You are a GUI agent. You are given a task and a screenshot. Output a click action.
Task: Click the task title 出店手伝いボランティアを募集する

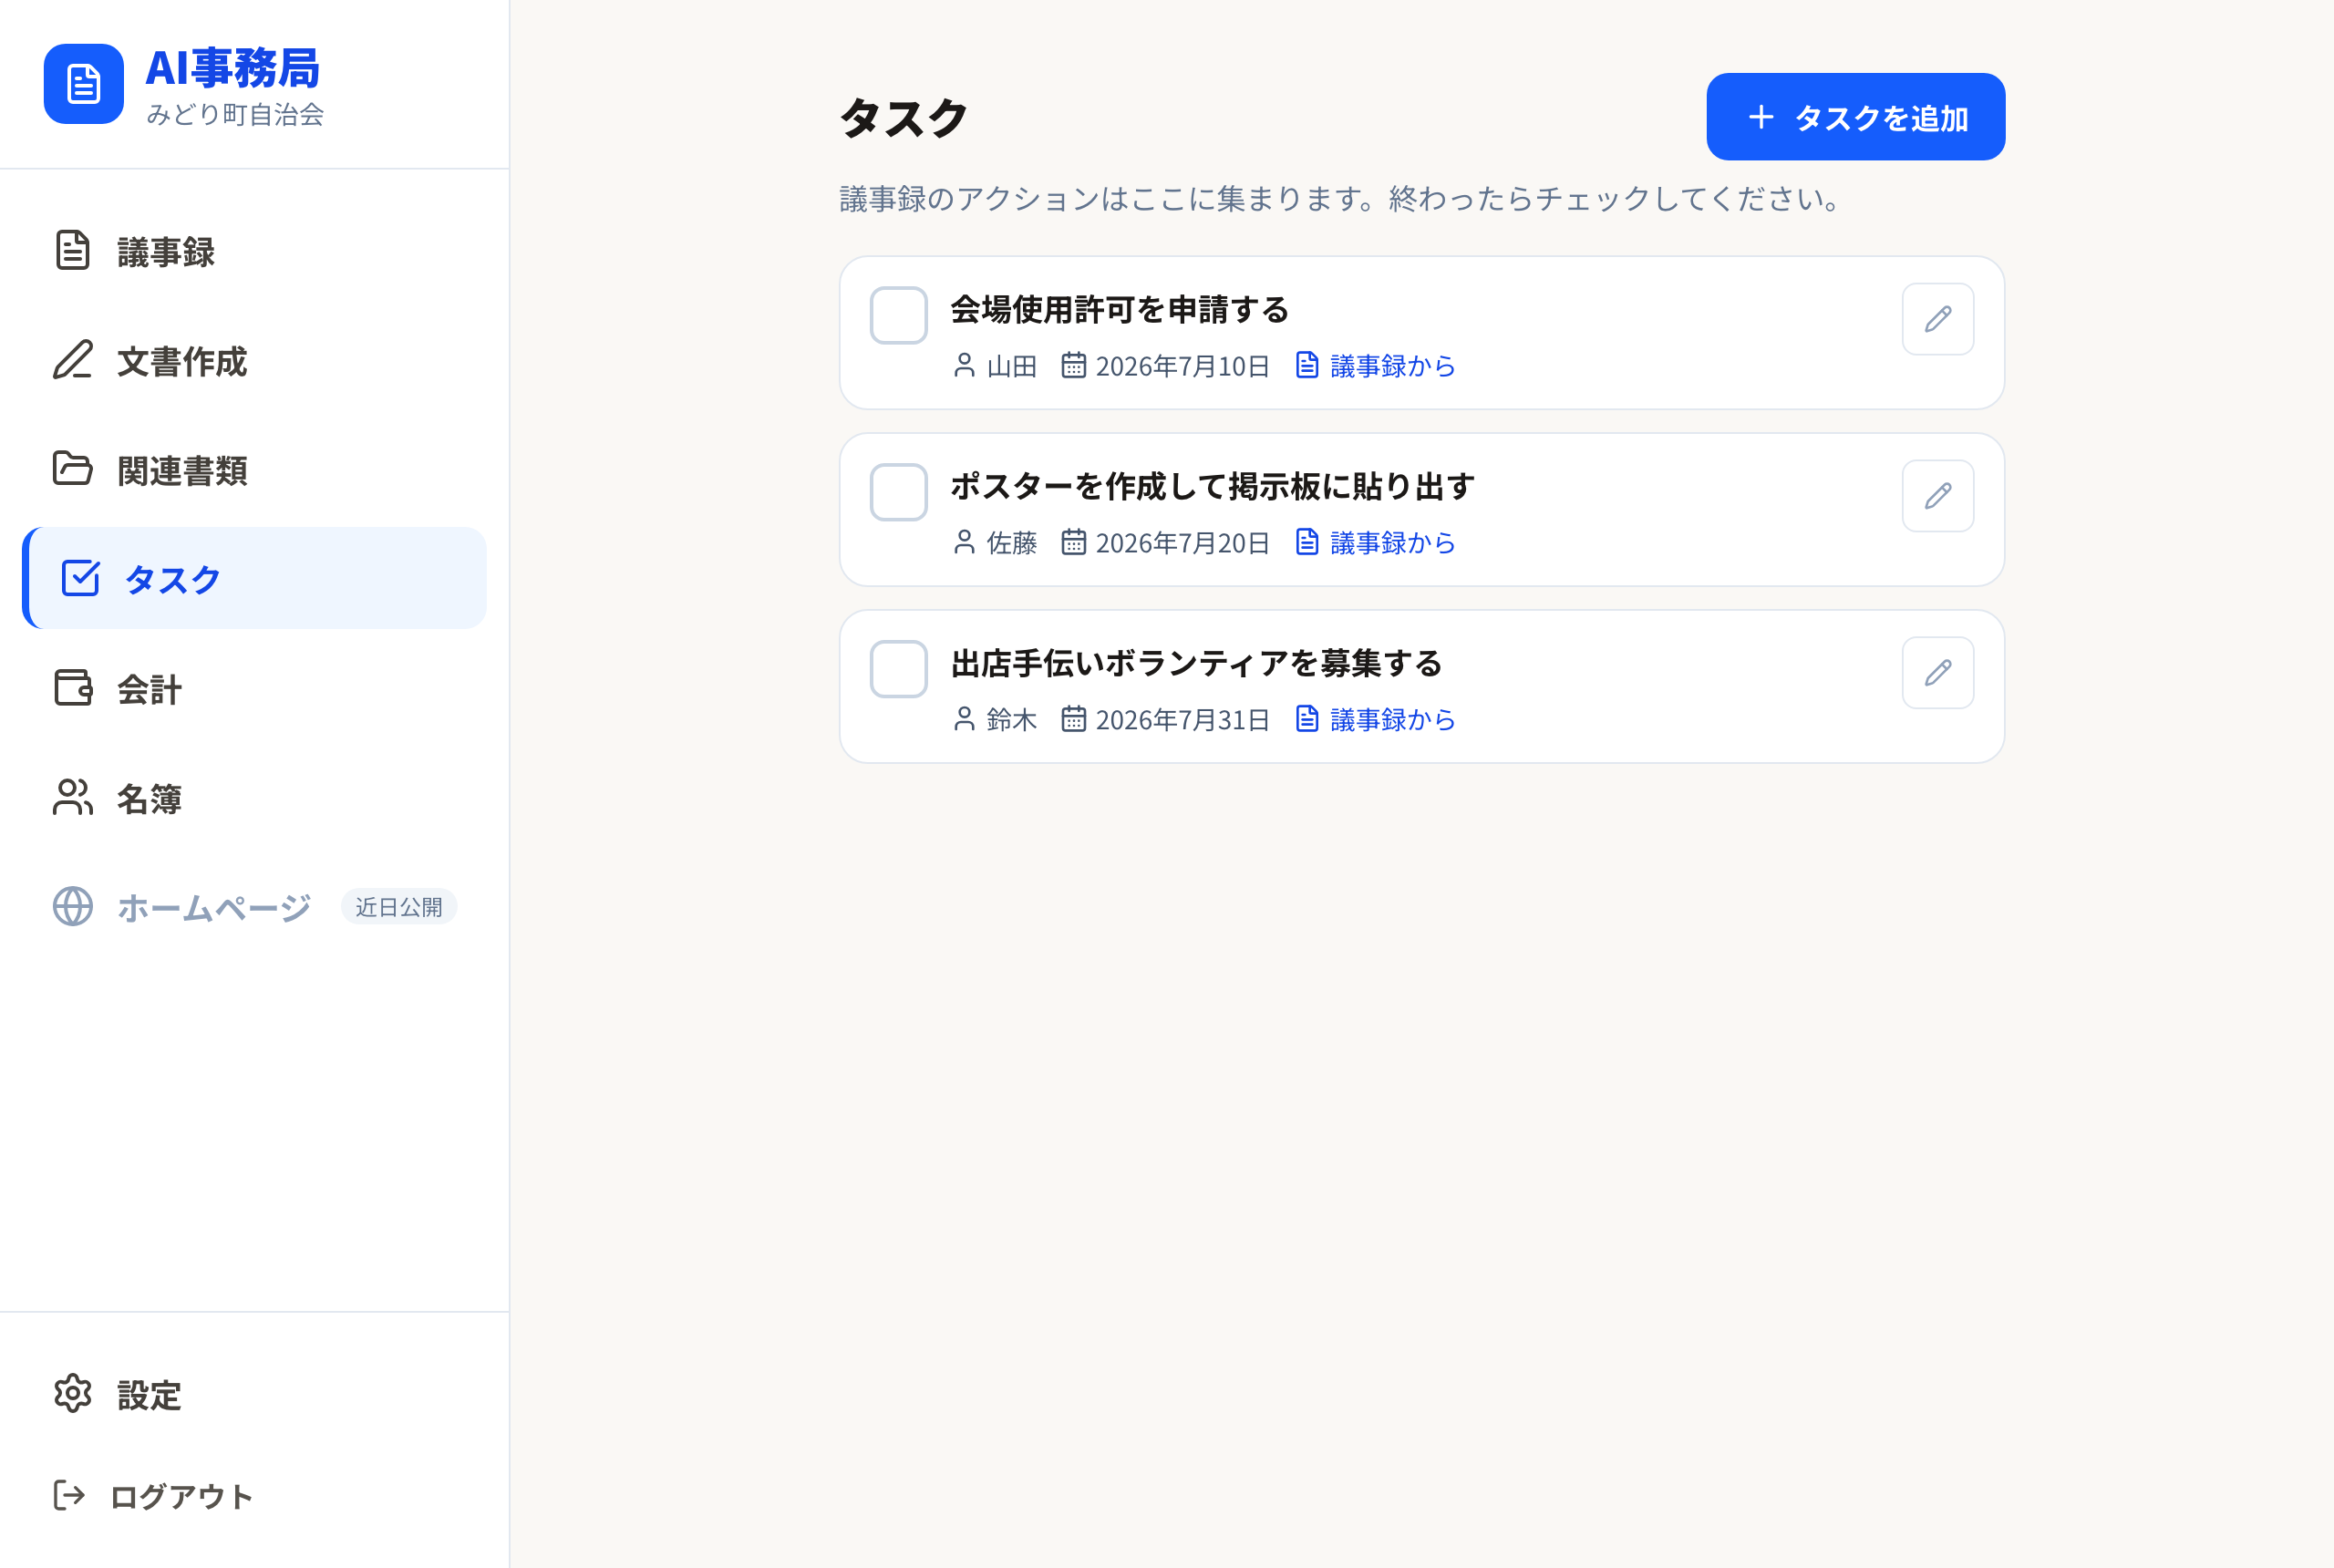click(x=1197, y=663)
